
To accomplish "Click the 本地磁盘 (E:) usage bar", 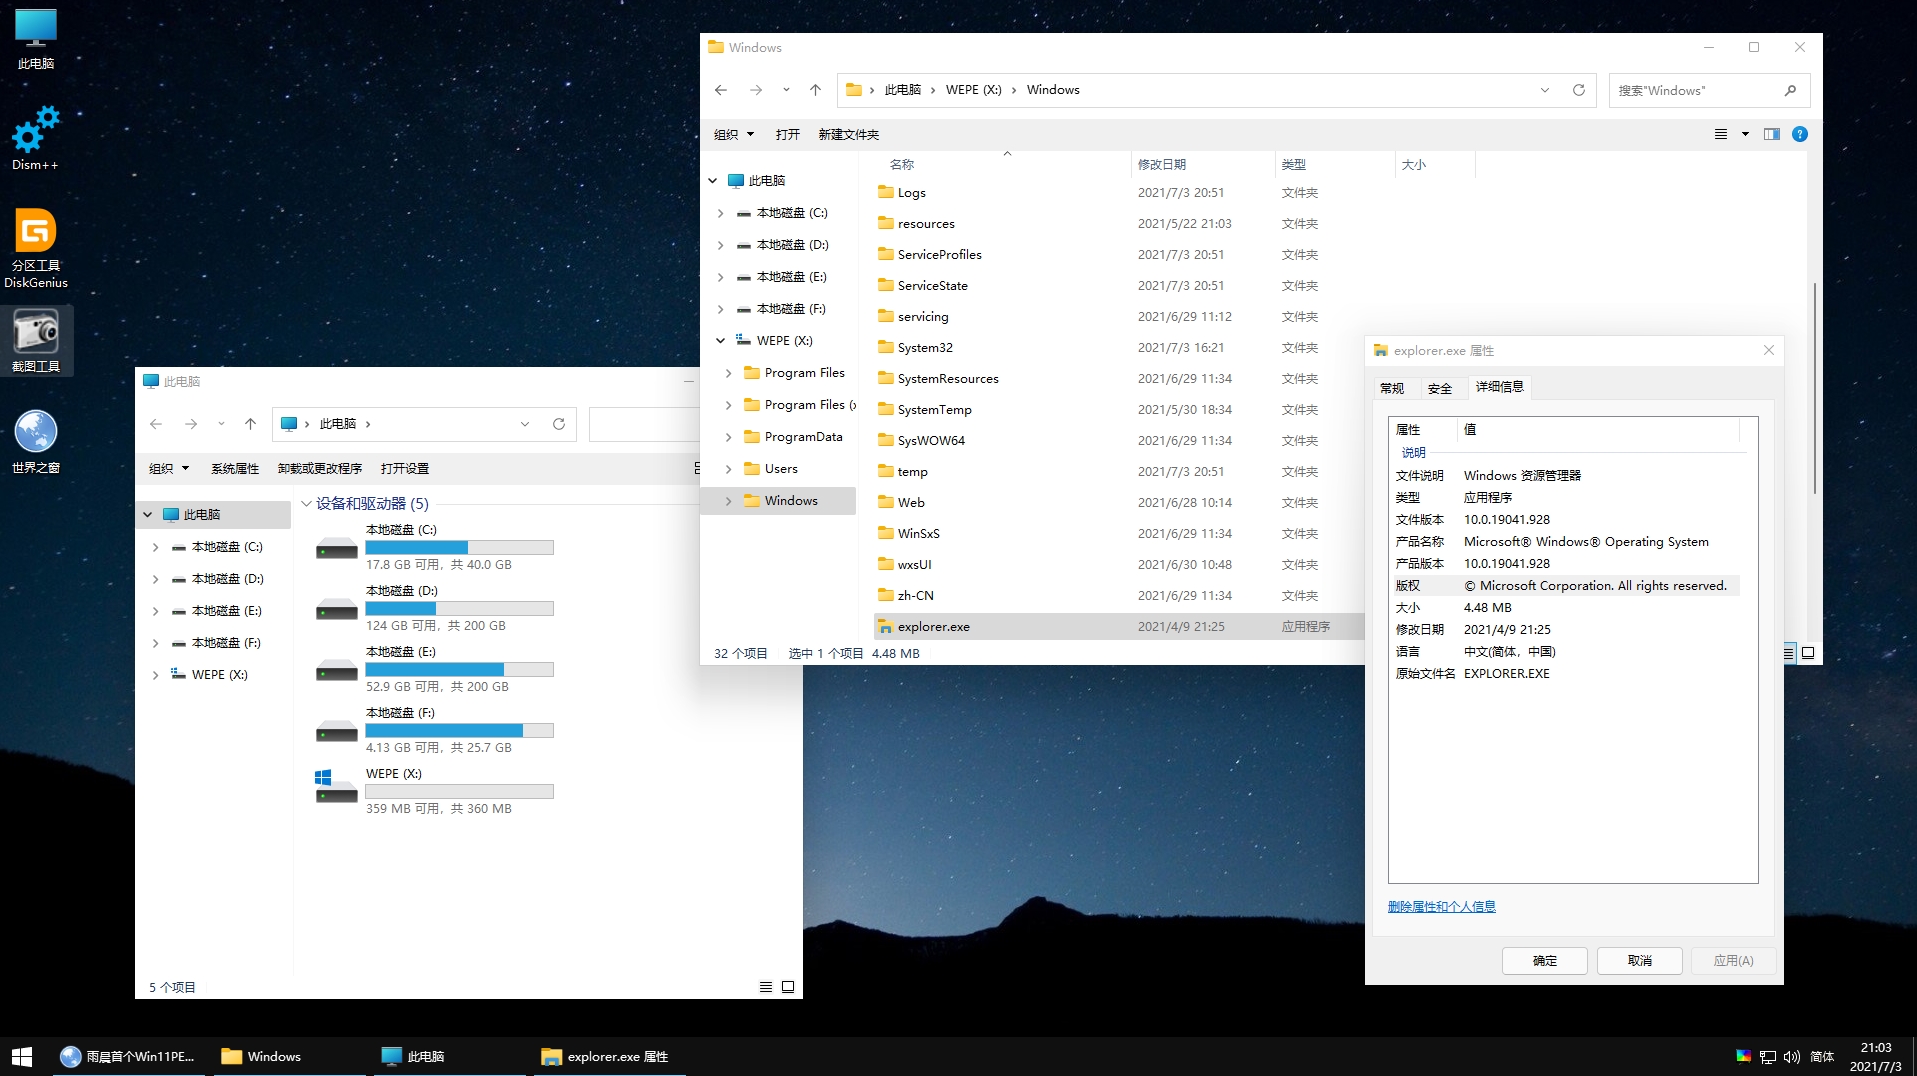I will (460, 669).
